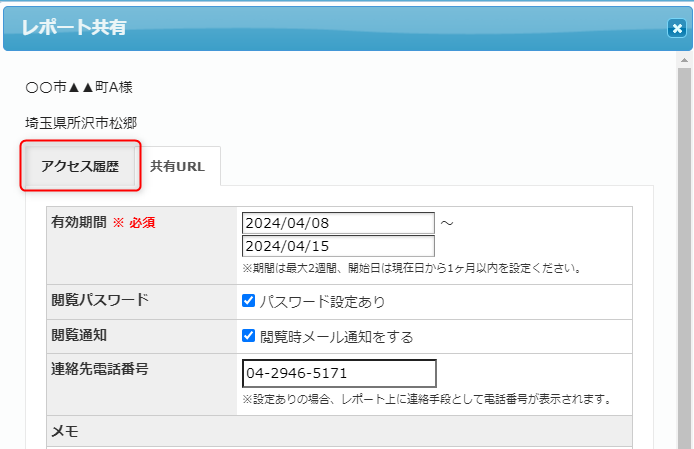694x449 pixels.
Task: Click the note about phone number display
Action: click(x=426, y=399)
